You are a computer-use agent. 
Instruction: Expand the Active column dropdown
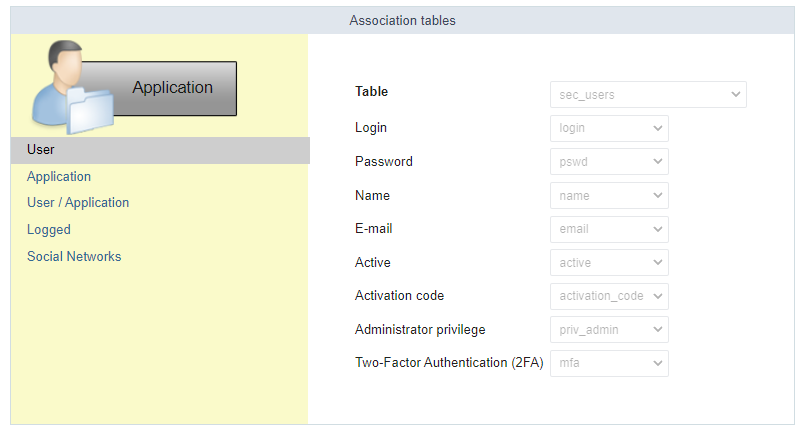click(608, 263)
